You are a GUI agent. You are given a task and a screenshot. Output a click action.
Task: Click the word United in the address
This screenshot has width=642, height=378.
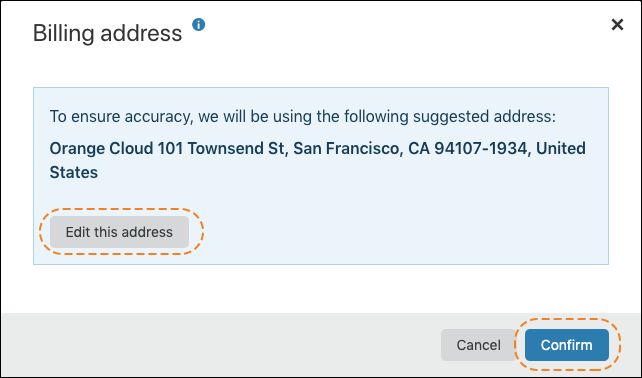click(x=561, y=148)
